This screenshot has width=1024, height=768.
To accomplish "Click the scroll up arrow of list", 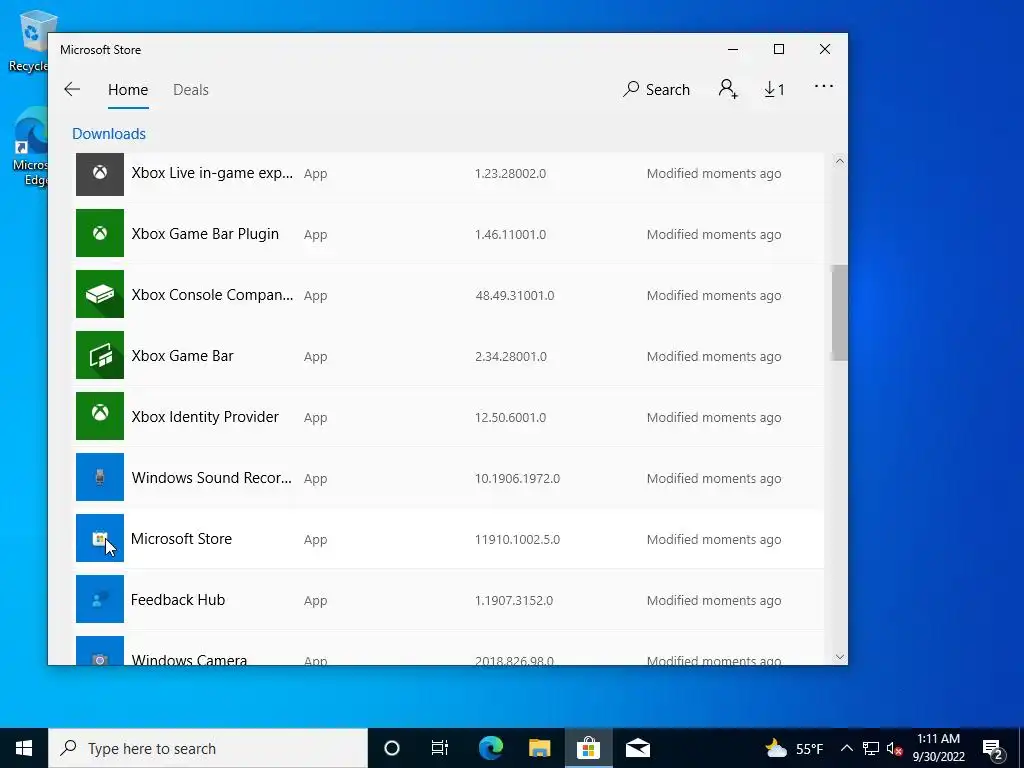I will (840, 161).
